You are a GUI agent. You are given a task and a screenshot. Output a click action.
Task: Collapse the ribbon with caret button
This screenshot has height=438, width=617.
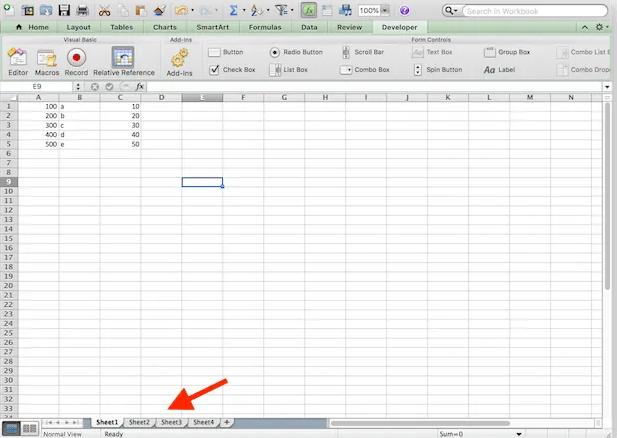pos(585,27)
